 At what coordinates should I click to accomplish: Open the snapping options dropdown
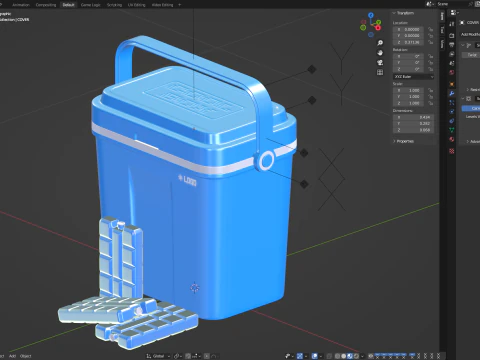tap(195, 356)
